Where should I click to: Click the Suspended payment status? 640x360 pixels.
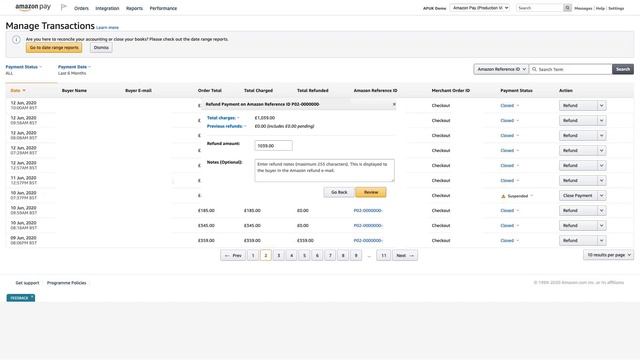pyautogui.click(x=518, y=196)
